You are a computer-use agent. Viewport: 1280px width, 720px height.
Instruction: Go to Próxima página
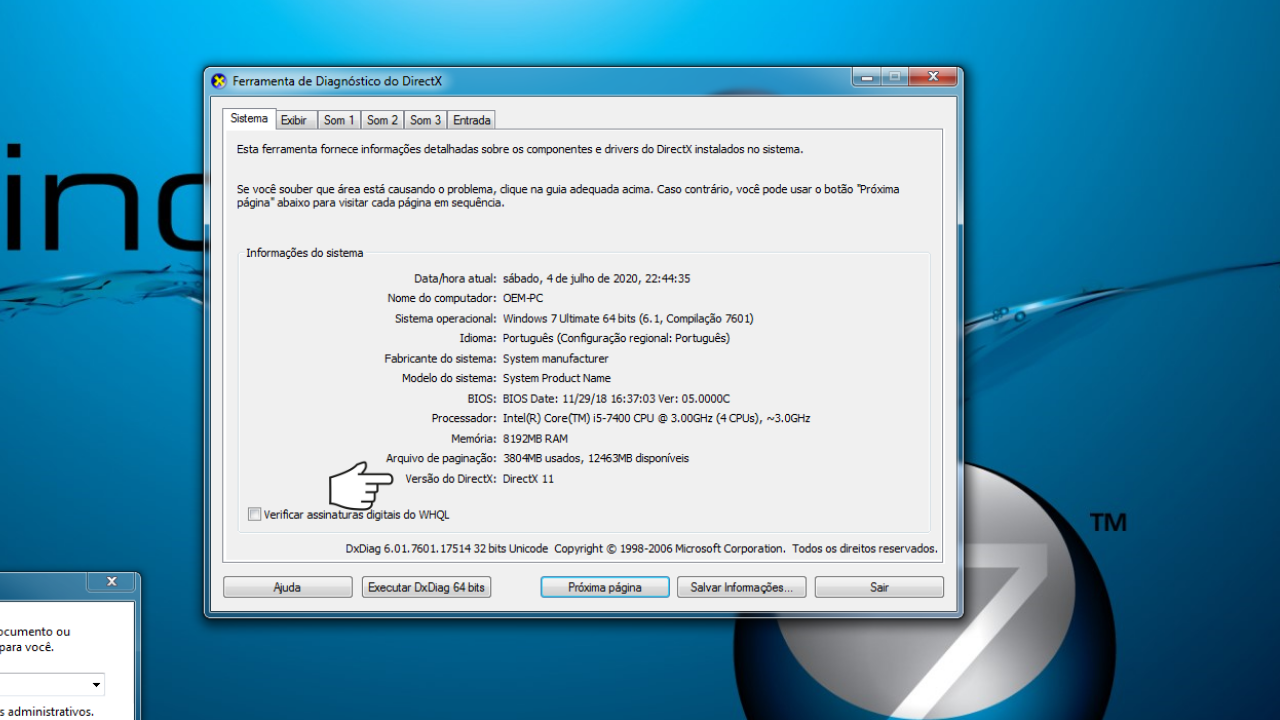click(x=605, y=587)
